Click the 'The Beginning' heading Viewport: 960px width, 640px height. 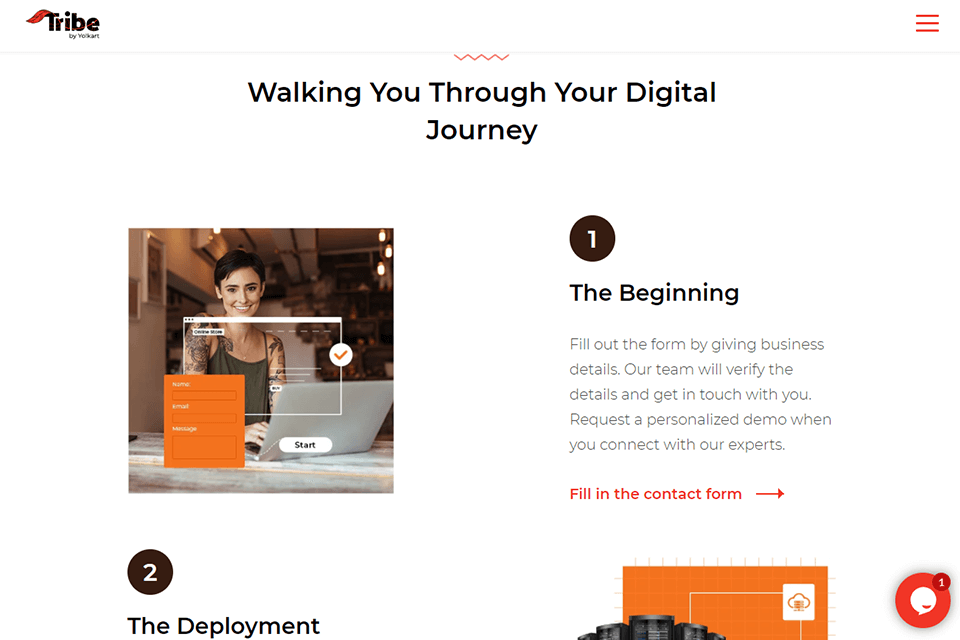click(x=654, y=293)
